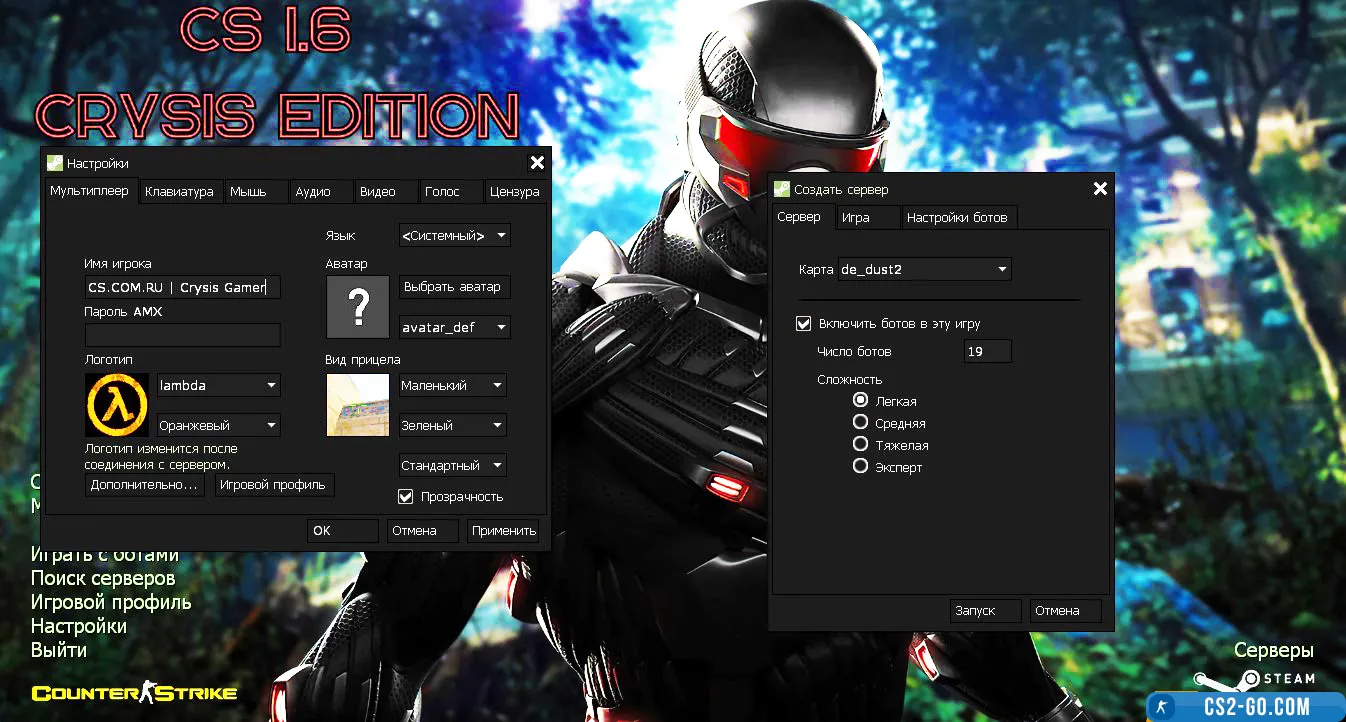1346x722 pixels.
Task: Click the Выбрать аватар button
Action: click(x=452, y=287)
